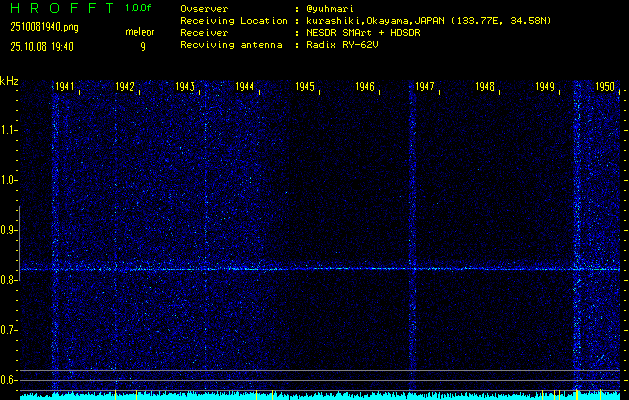629x400 pixels.
Task: Click receiver value NESDR SMArt + HDSDR
Action: click(x=363, y=33)
